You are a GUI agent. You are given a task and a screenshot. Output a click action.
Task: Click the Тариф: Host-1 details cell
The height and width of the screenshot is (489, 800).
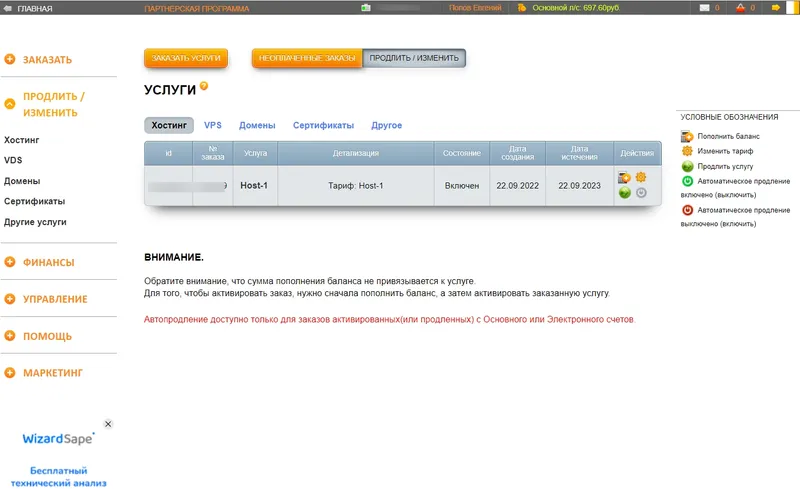356,186
